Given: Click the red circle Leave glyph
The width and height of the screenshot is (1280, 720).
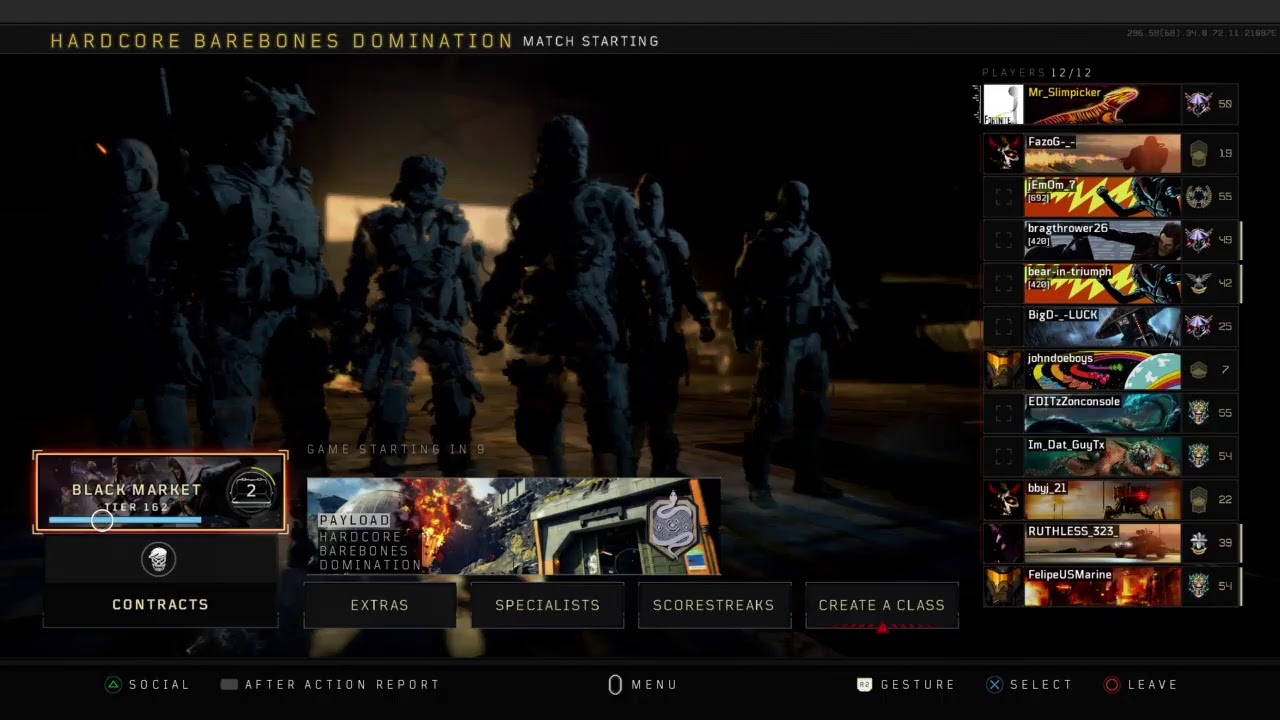Looking at the screenshot, I should click(1111, 685).
